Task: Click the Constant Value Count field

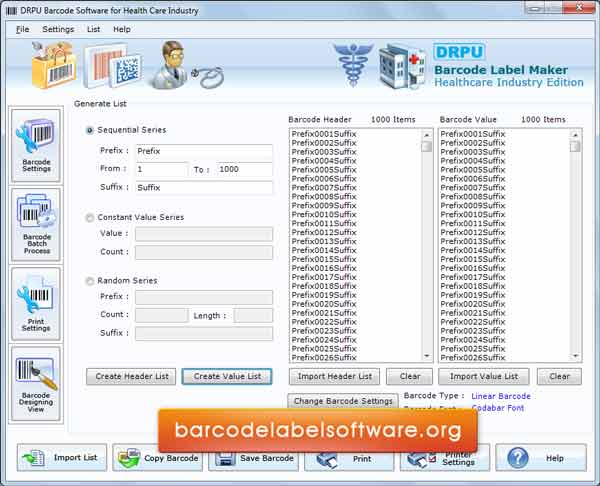Action: pos(204,252)
